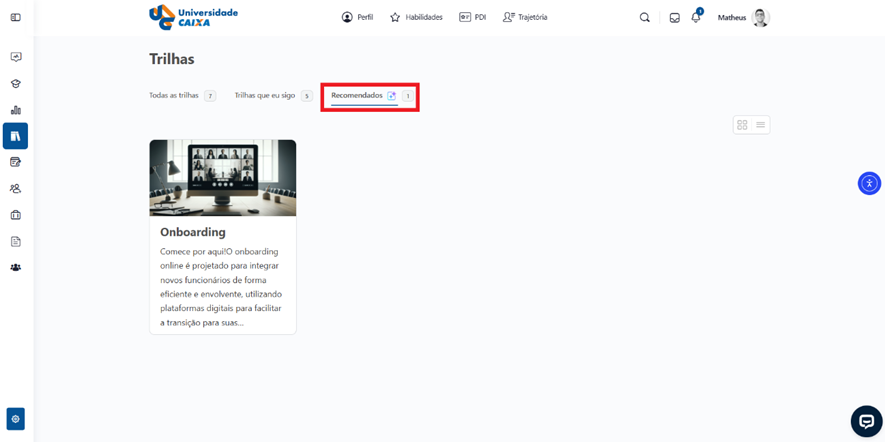
Task: Collapse the left sidebar panel
Action: click(15, 18)
